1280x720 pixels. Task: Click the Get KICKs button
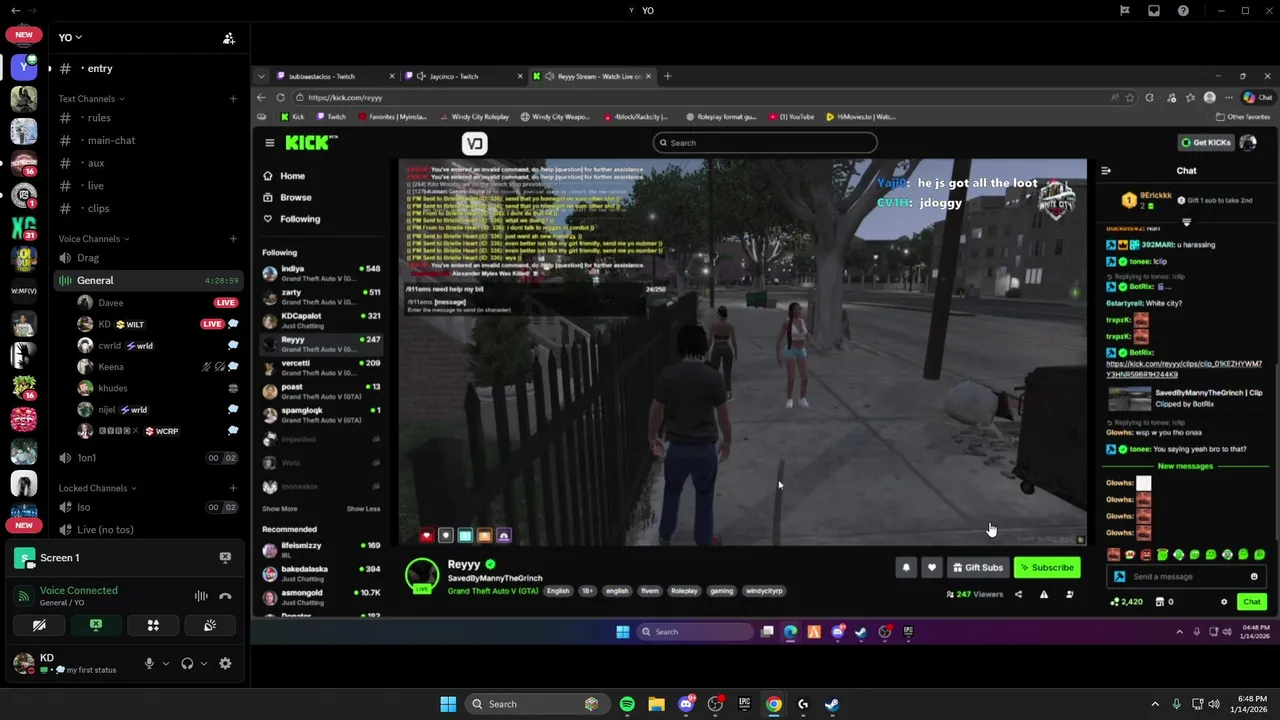tap(1206, 143)
